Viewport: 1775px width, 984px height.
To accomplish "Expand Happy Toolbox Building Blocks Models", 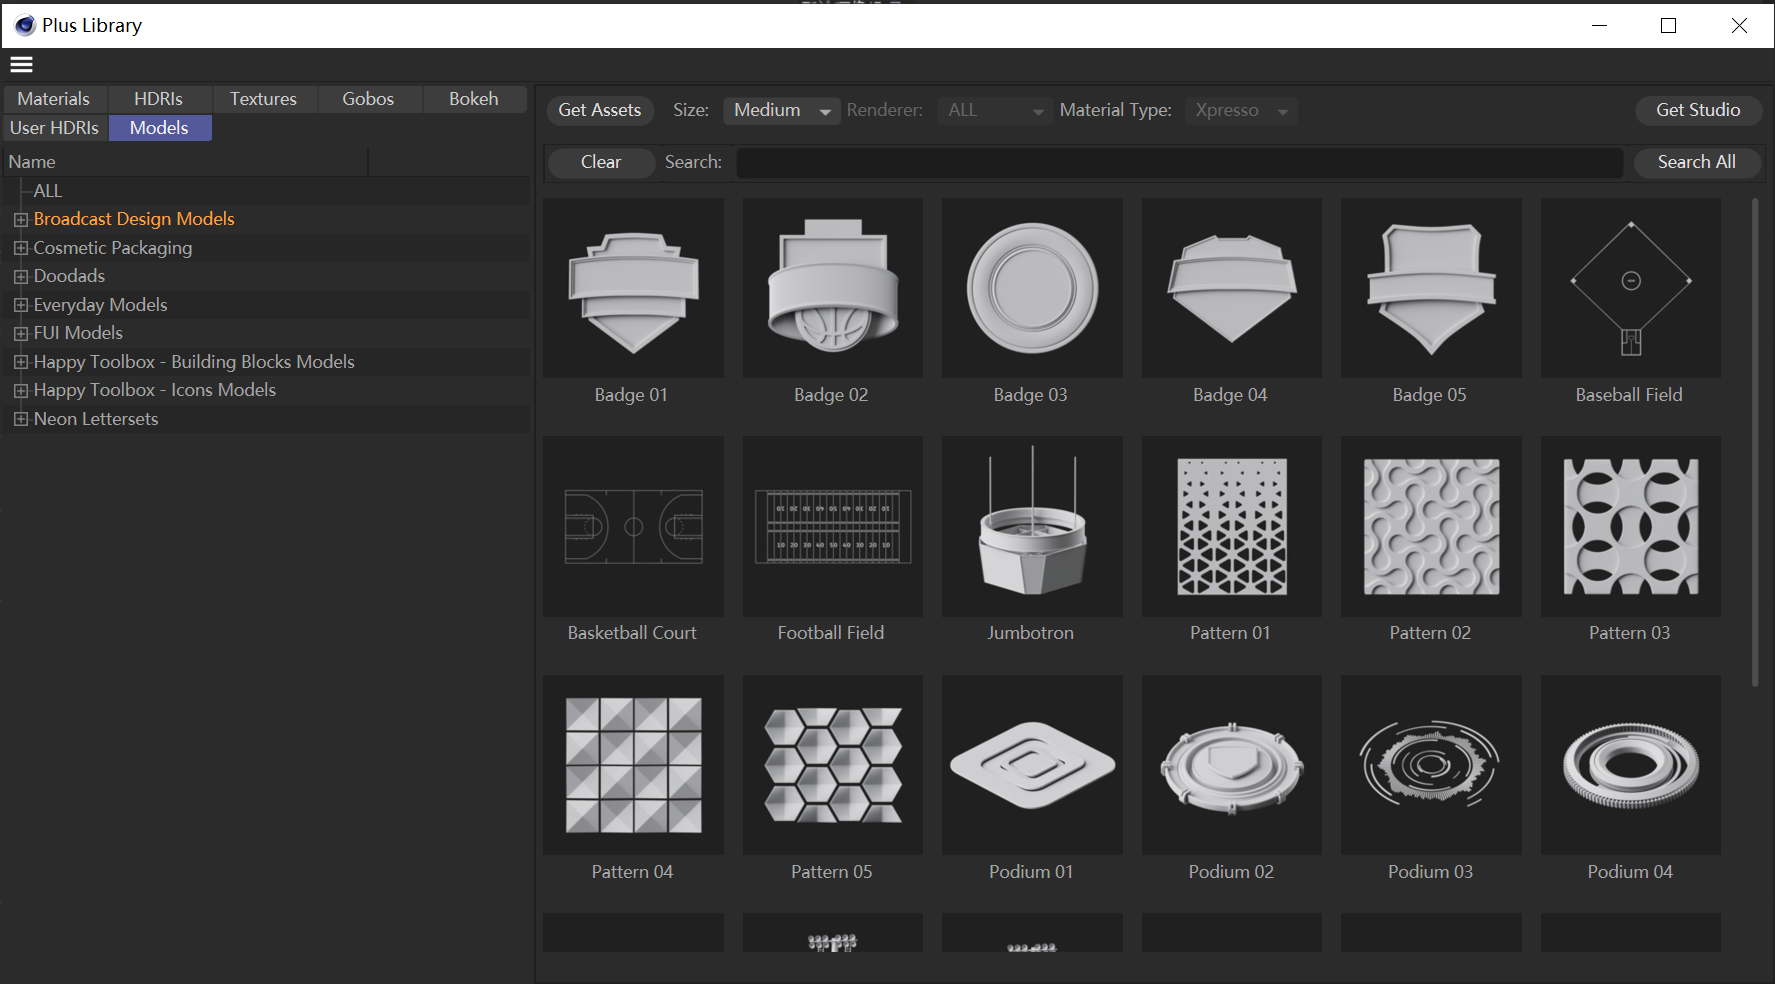I will click(20, 362).
